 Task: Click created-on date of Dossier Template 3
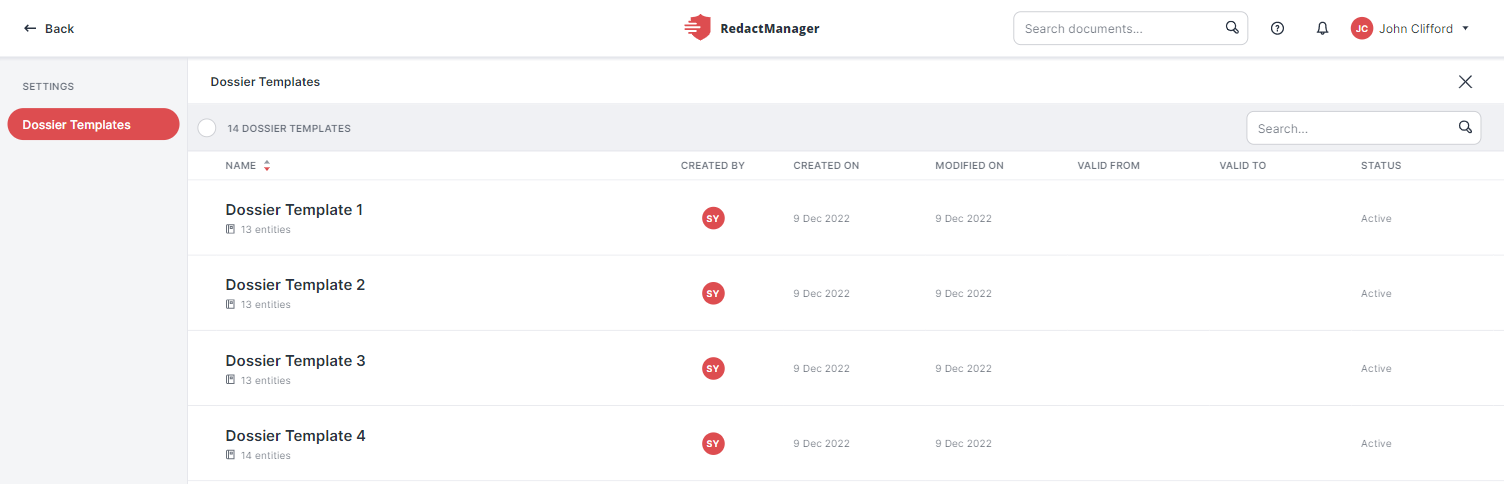tap(821, 369)
